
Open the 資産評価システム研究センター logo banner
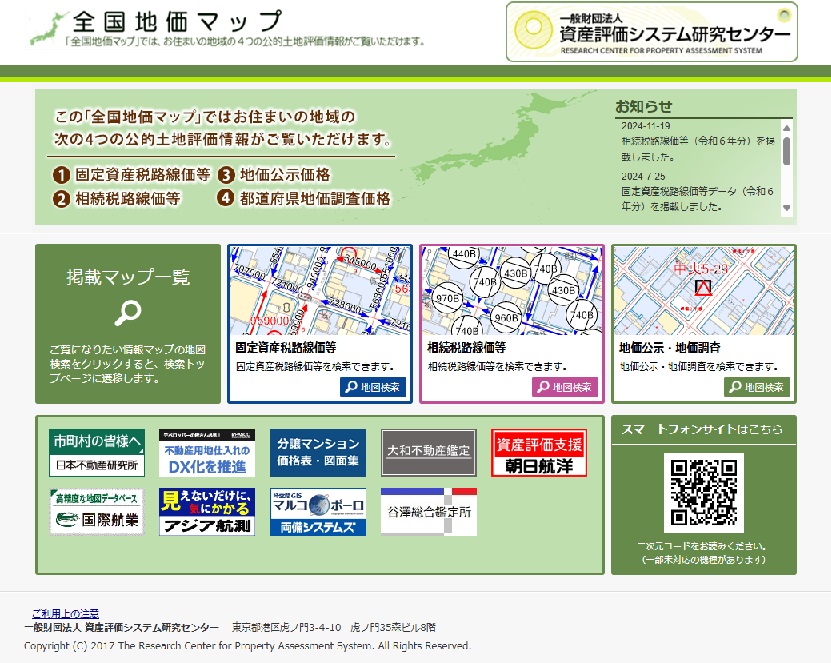tap(652, 32)
